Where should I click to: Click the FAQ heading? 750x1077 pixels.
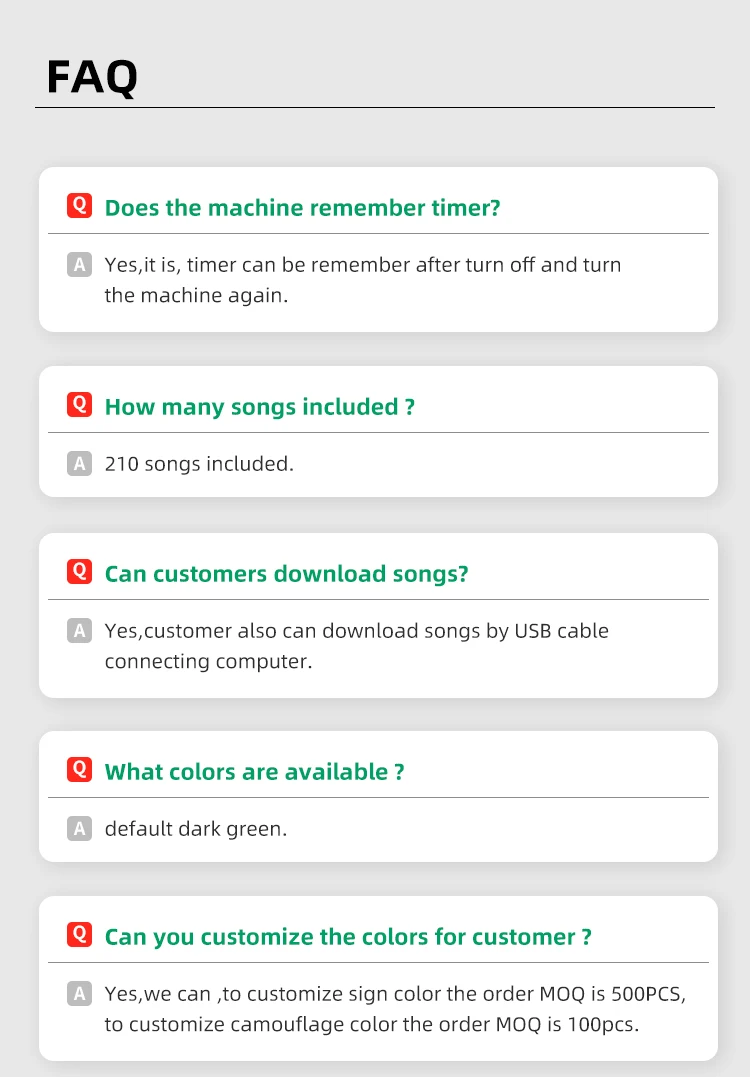point(92,77)
